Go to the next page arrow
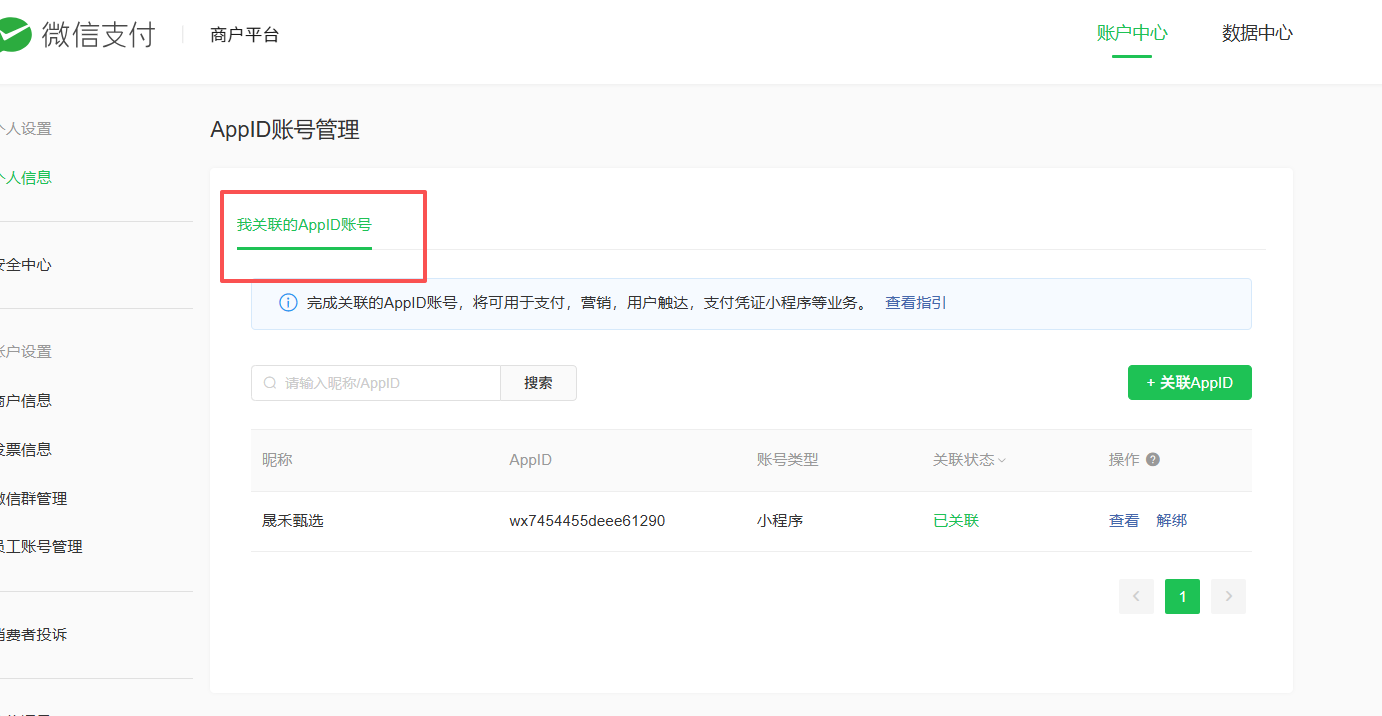Screen dimensions: 1382x716 pos(1228,597)
